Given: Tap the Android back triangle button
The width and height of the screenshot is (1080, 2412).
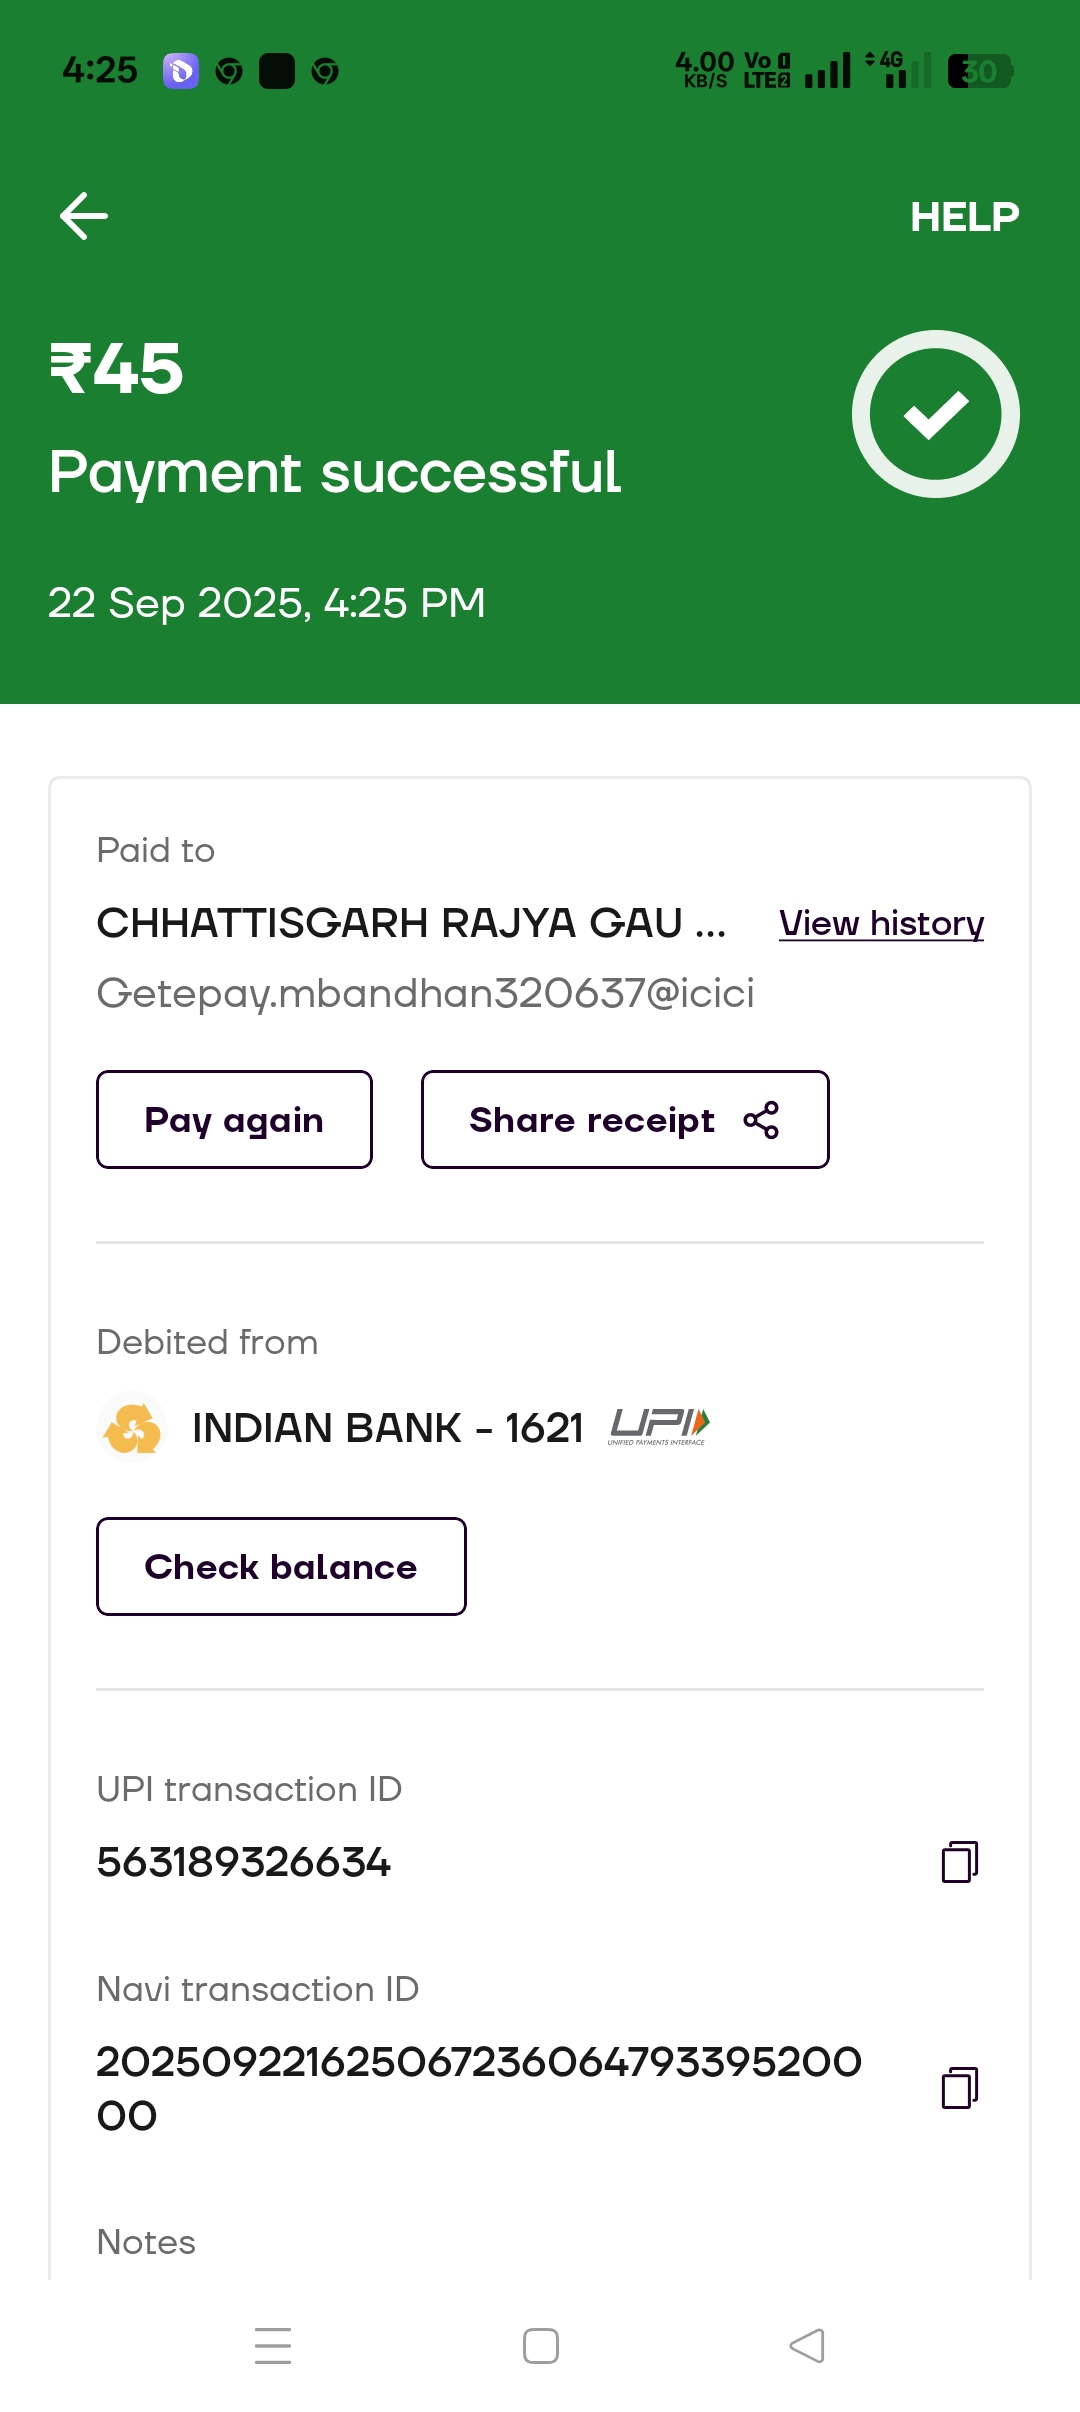Looking at the screenshot, I should 807,2346.
